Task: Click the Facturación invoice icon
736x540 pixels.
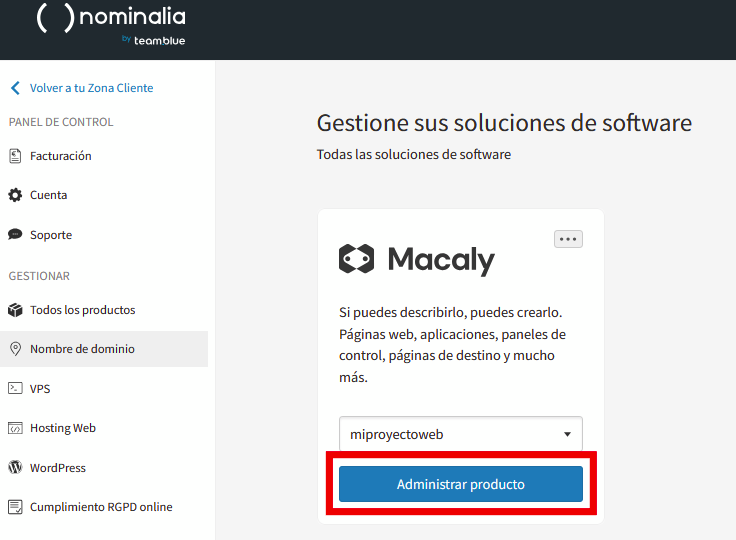Action: [15, 156]
